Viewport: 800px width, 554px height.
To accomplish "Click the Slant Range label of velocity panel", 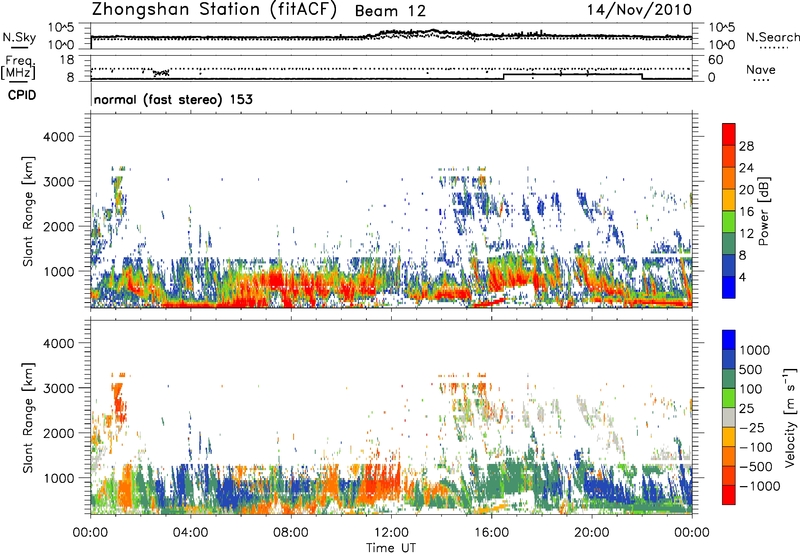I will pyautogui.click(x=28, y=418).
